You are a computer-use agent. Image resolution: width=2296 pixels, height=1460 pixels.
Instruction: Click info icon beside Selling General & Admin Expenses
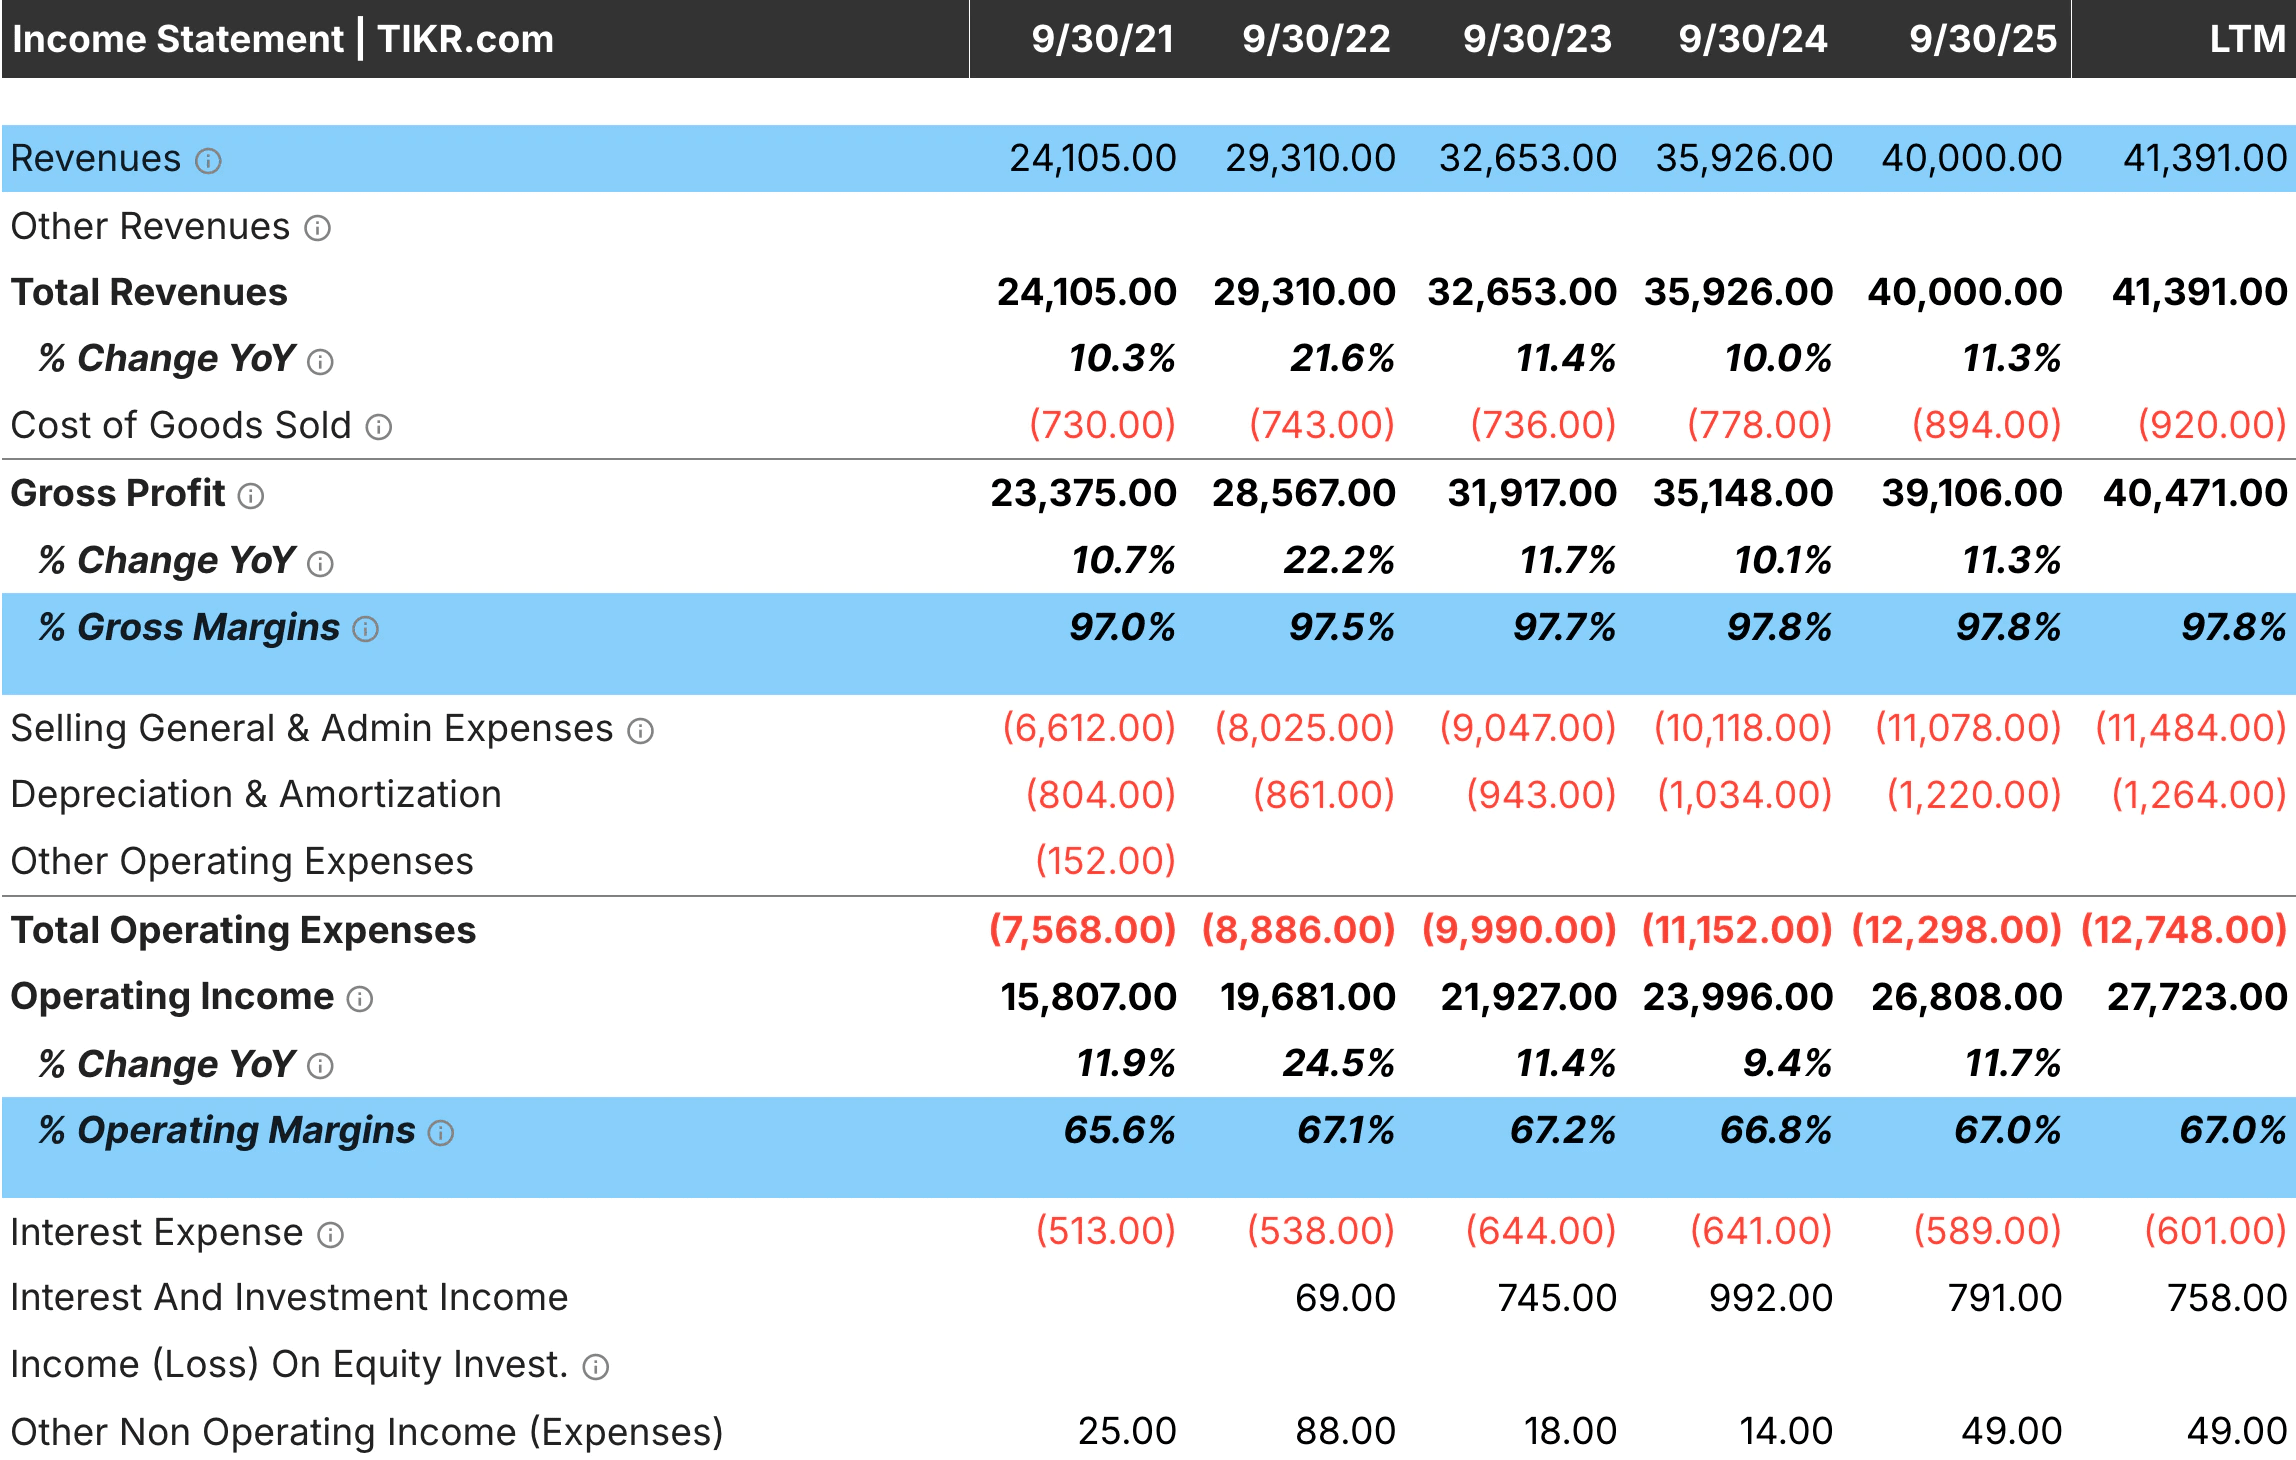pyautogui.click(x=640, y=731)
